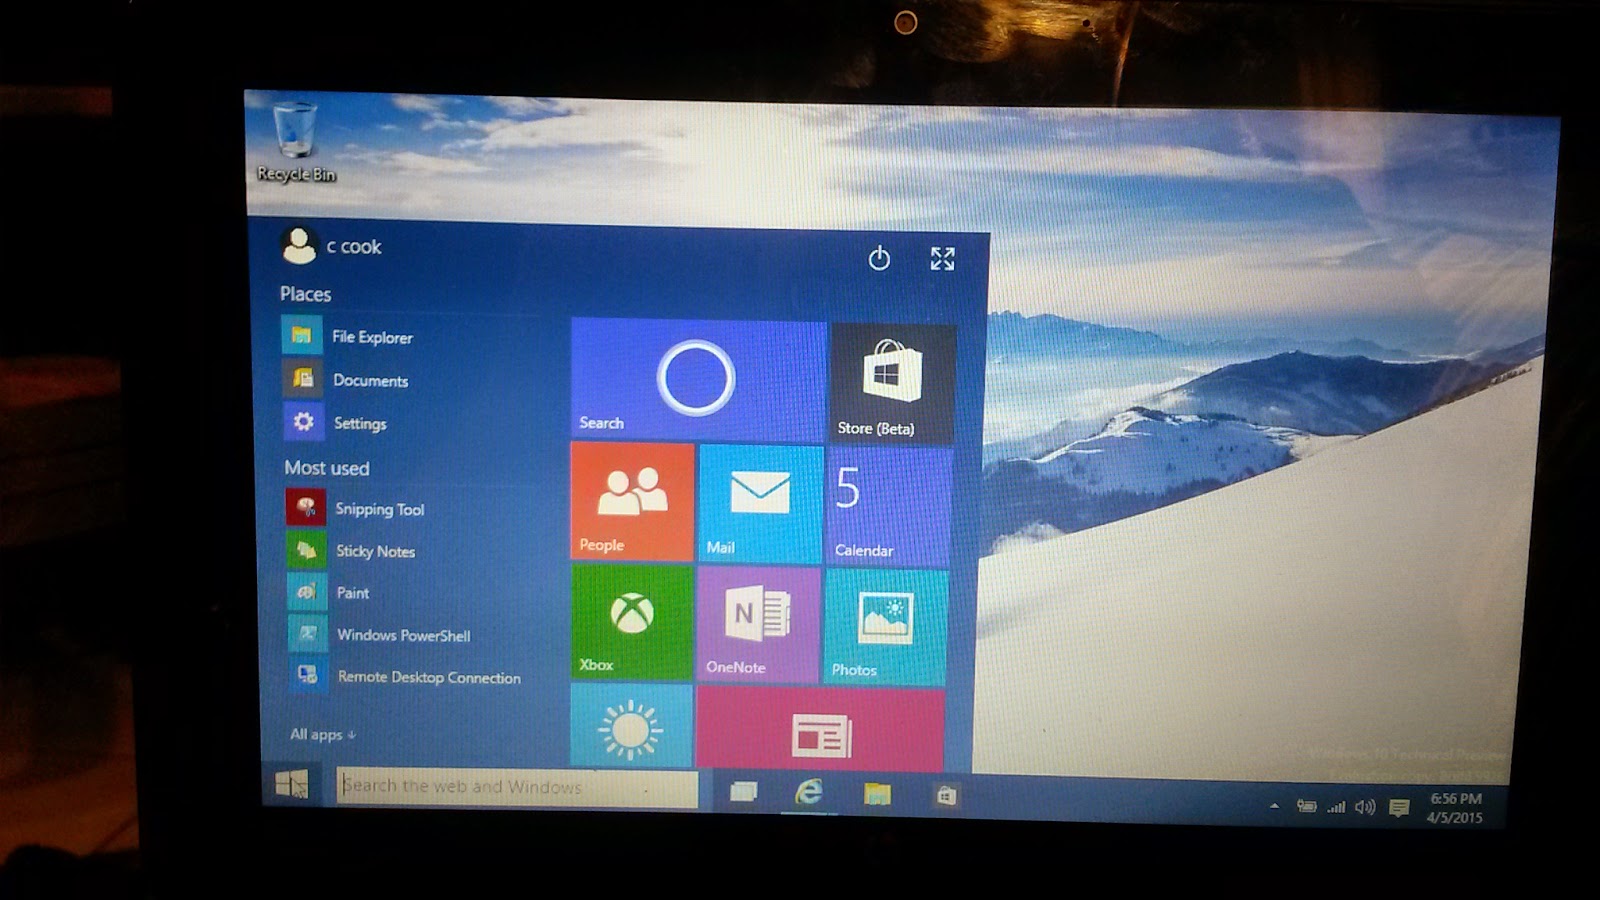Expand the All apps list
Screen dimensions: 1600x900
click(323, 734)
